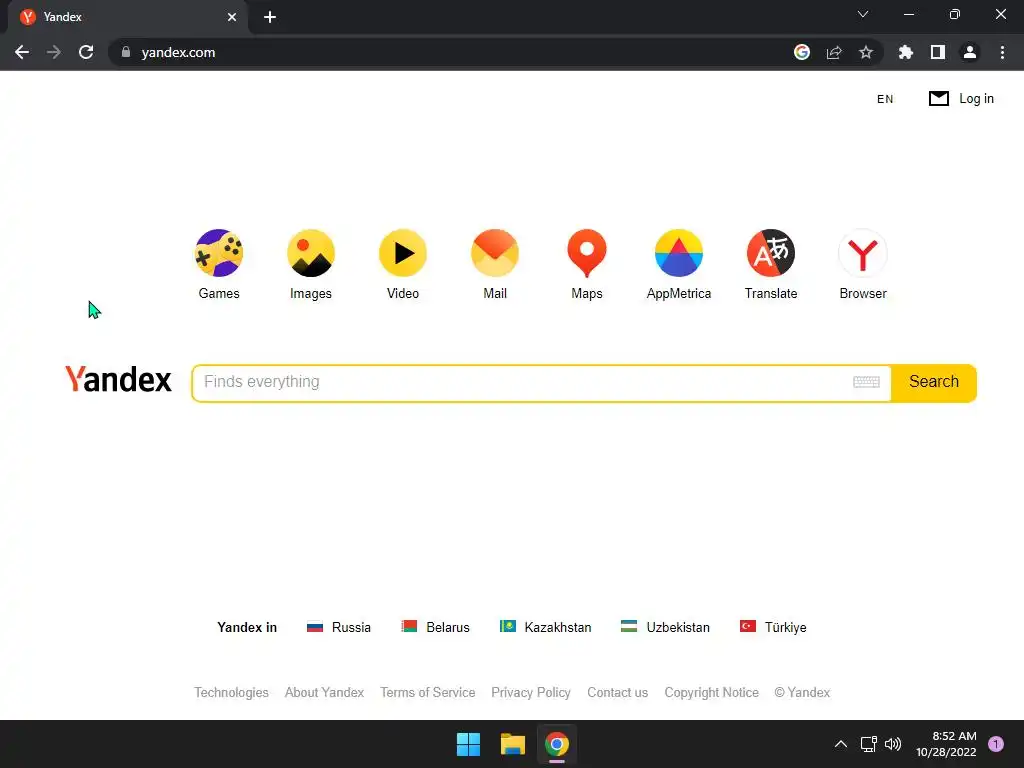Open Yandex Images service icon
This screenshot has height=768, width=1024.
311,253
